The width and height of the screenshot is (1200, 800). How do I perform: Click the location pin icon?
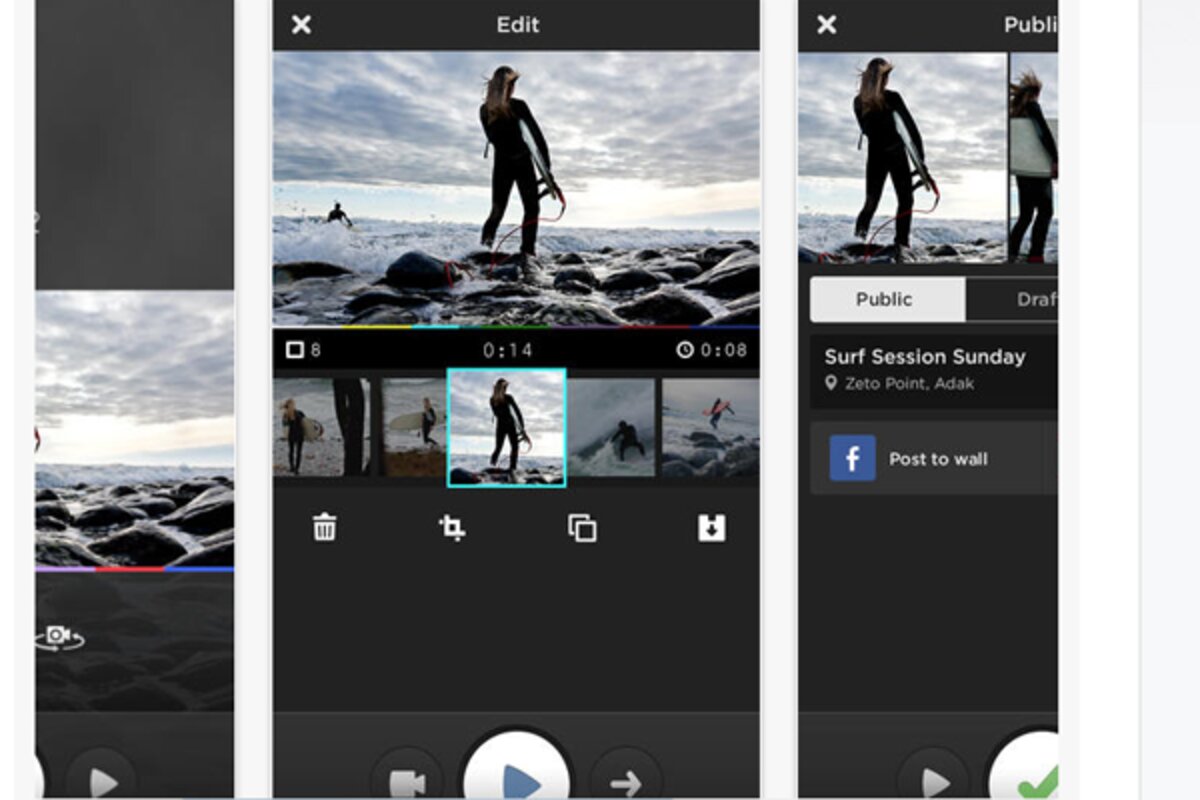click(x=830, y=383)
